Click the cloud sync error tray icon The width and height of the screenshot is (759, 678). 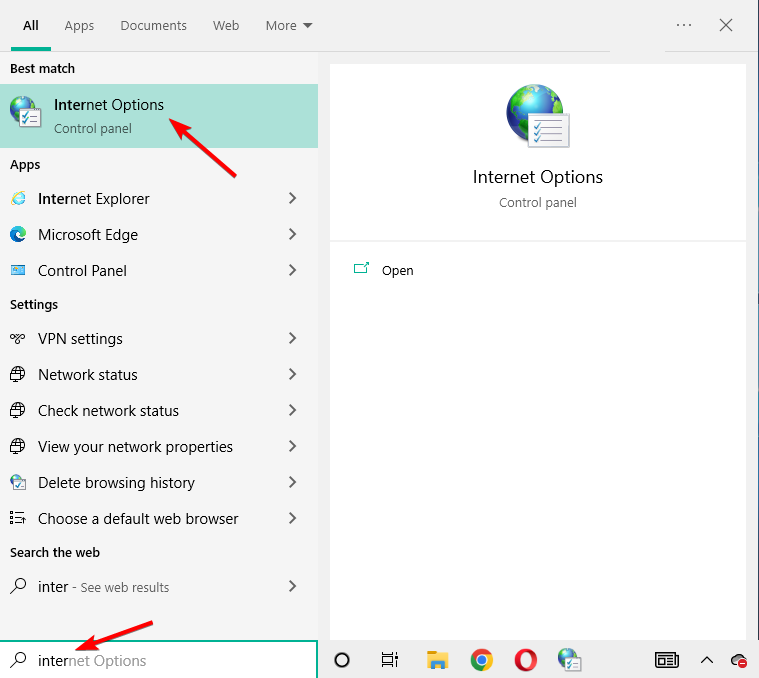click(739, 660)
